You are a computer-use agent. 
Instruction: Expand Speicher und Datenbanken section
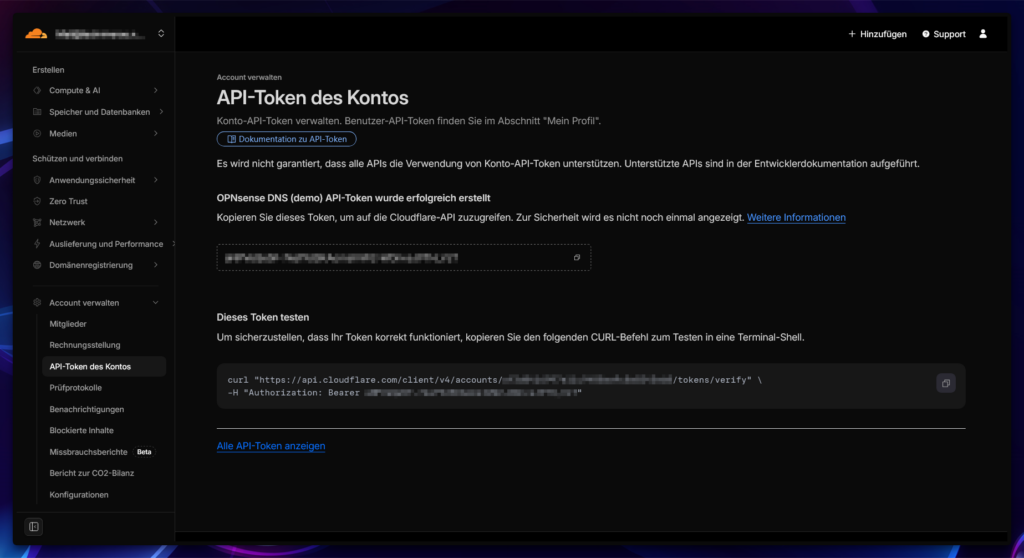(x=159, y=112)
